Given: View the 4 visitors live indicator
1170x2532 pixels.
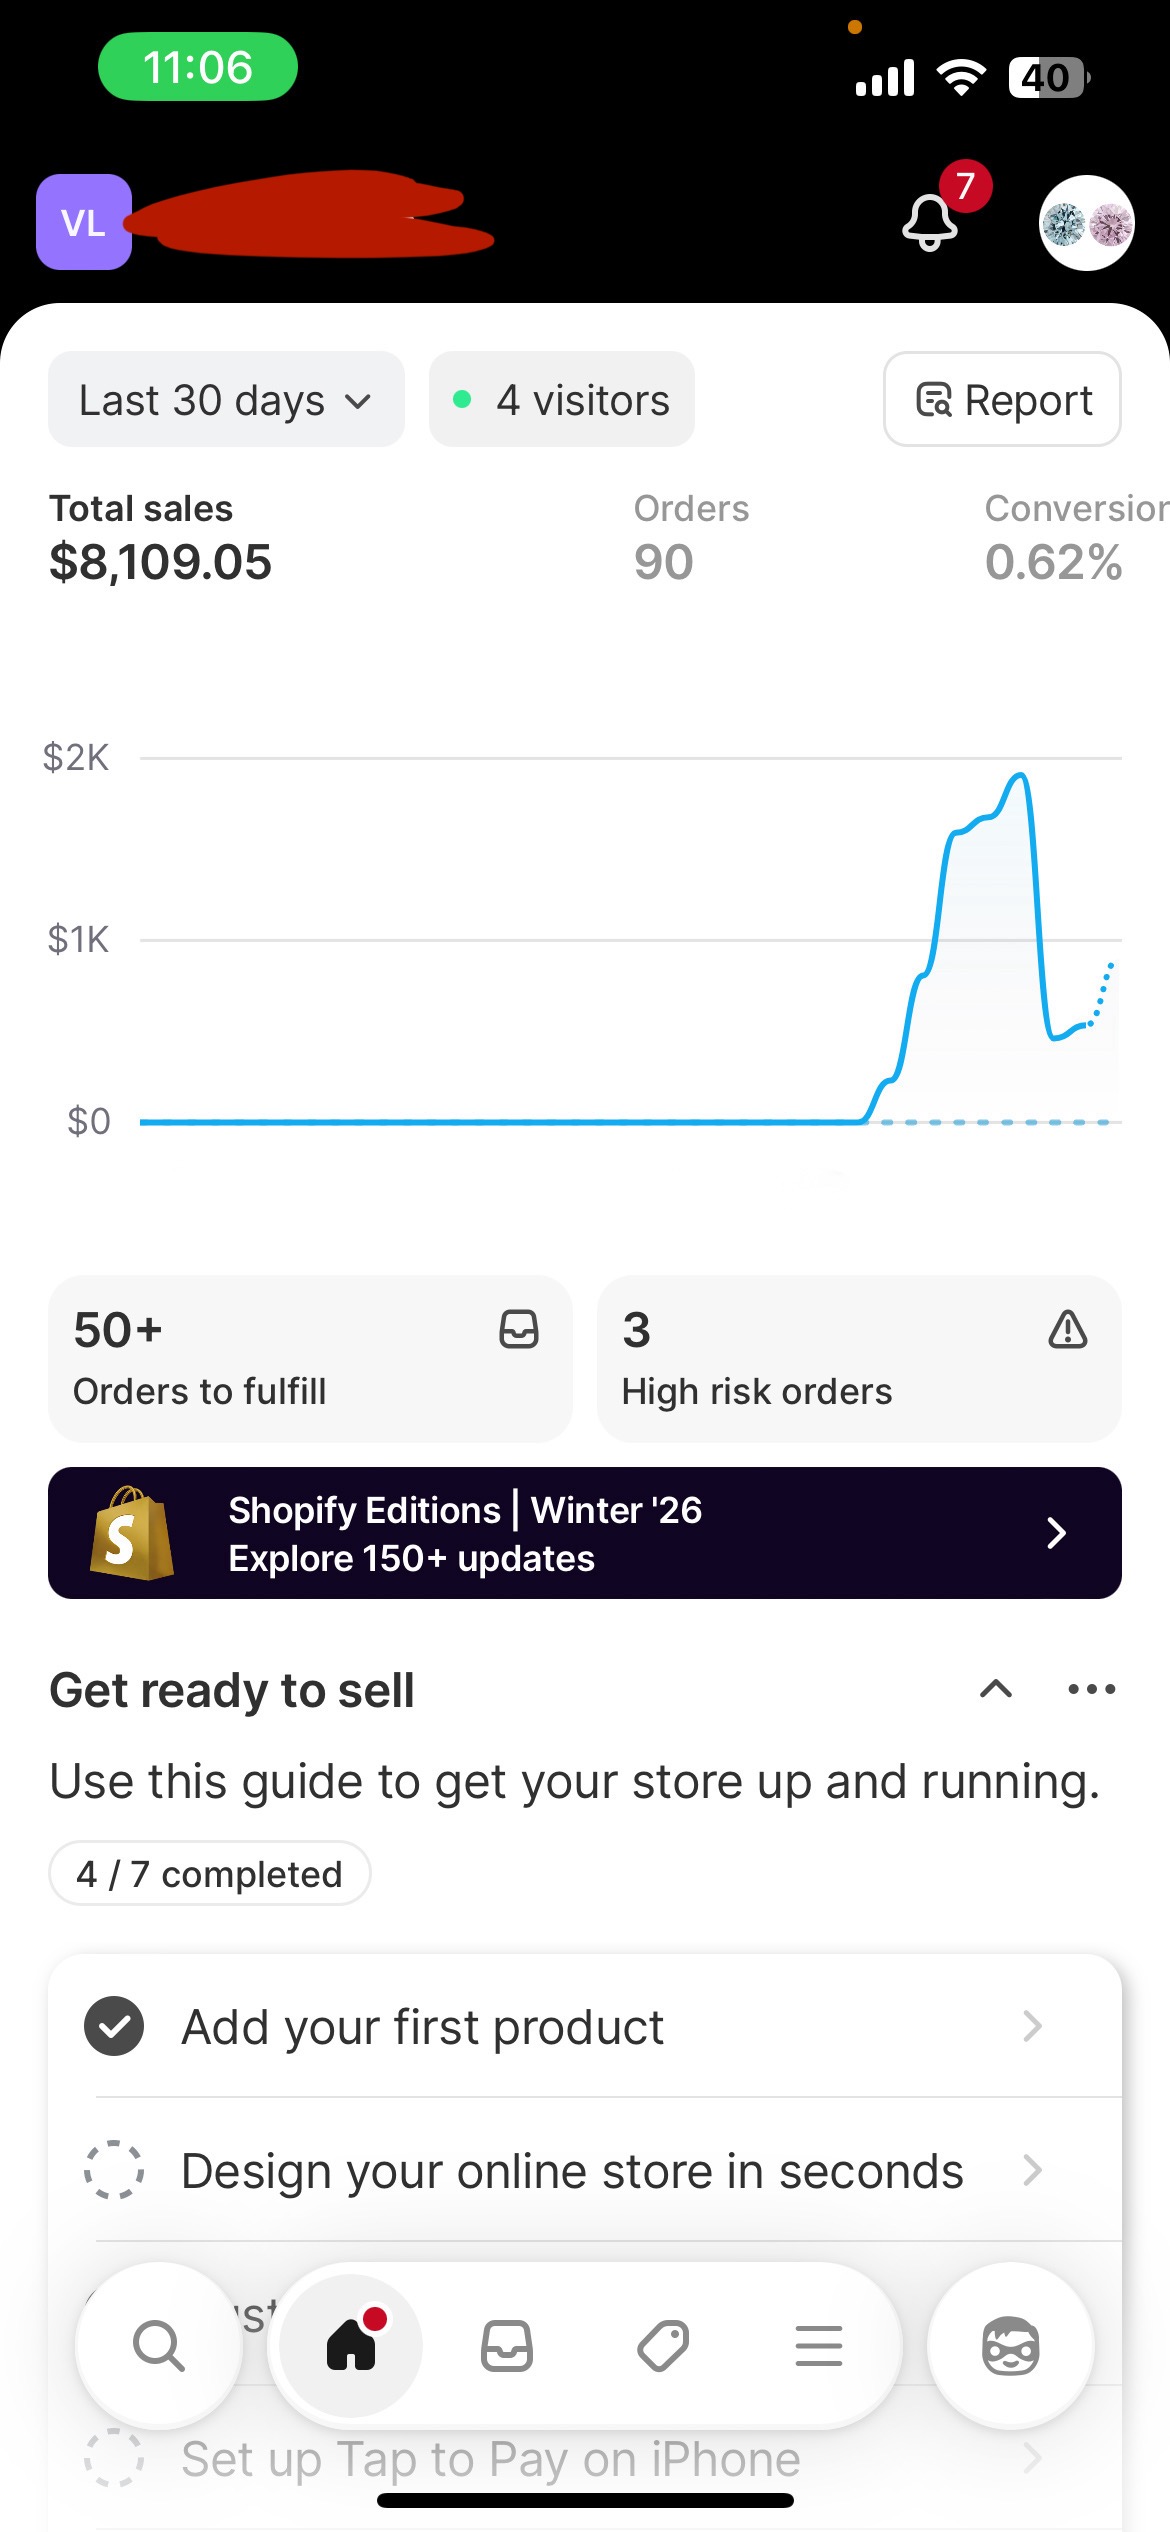Looking at the screenshot, I should tap(562, 400).
